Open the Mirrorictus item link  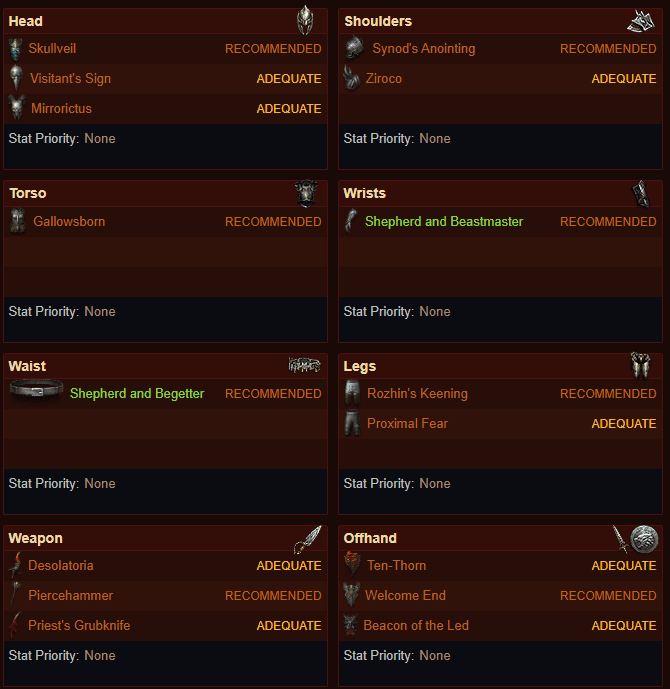[x=61, y=109]
